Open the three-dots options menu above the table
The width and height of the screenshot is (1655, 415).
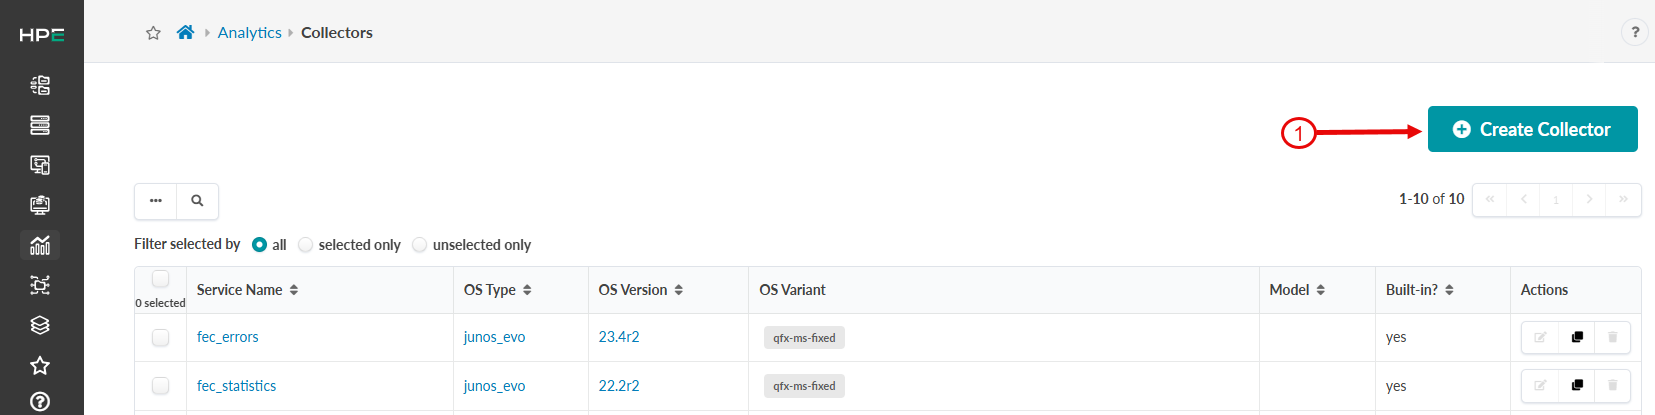point(156,201)
